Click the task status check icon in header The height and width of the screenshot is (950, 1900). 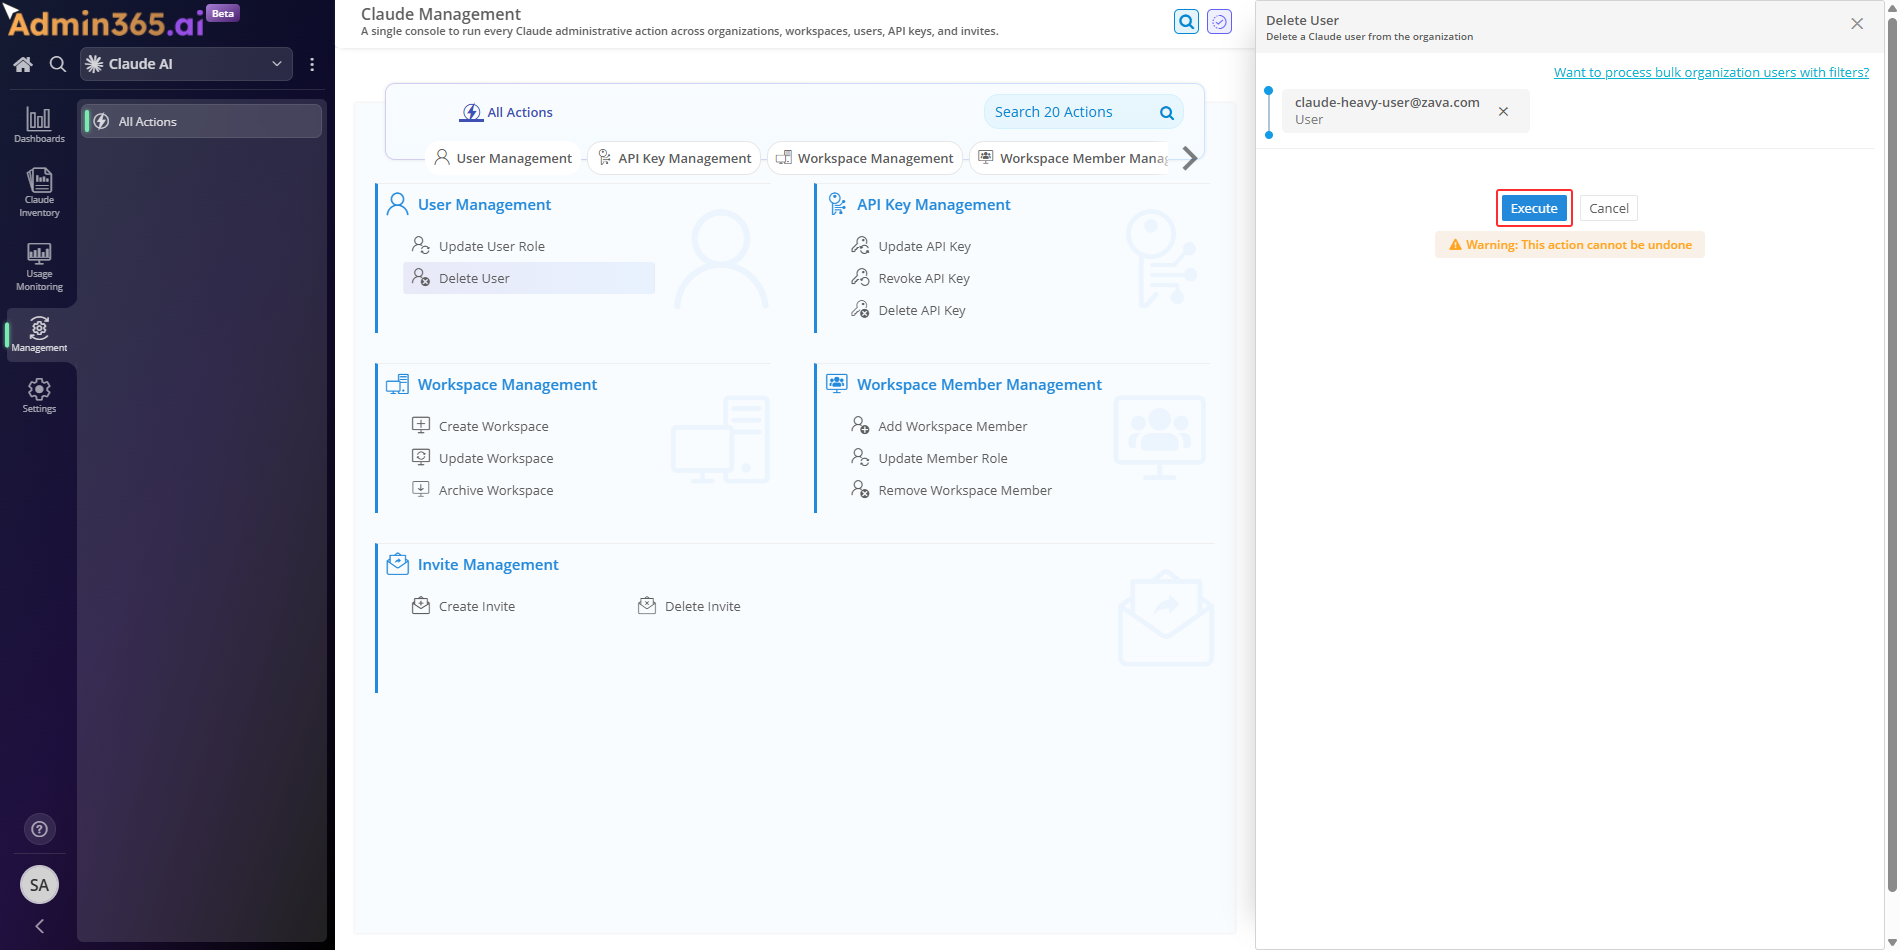pyautogui.click(x=1219, y=21)
